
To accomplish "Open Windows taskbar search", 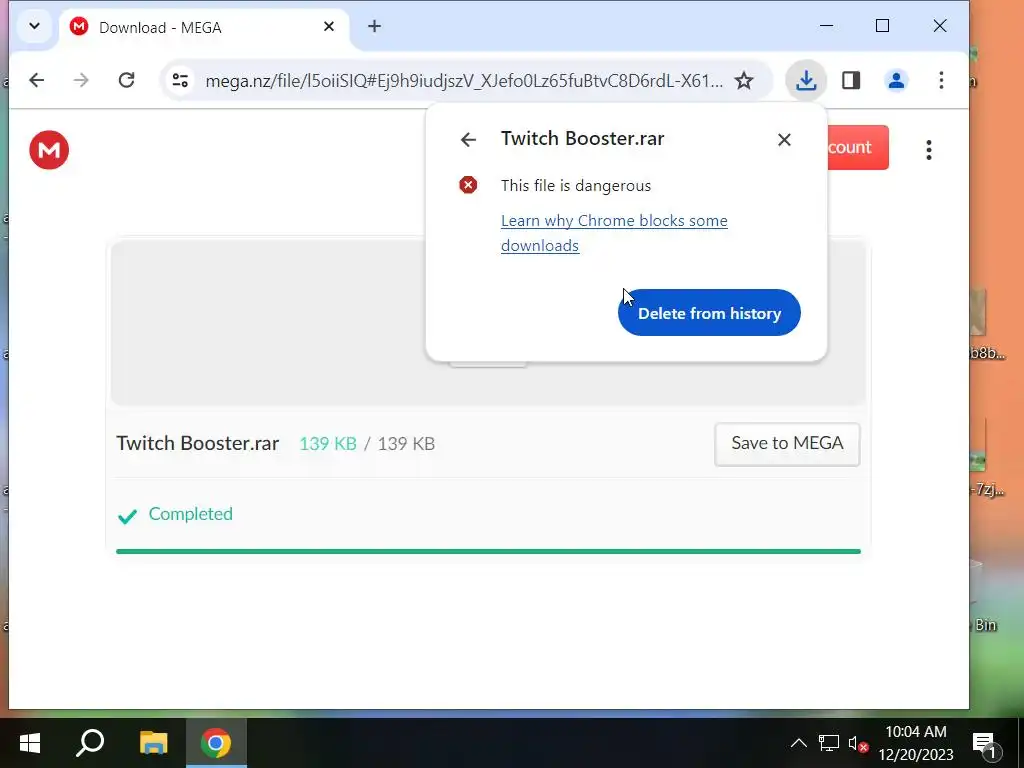I will tap(90, 743).
